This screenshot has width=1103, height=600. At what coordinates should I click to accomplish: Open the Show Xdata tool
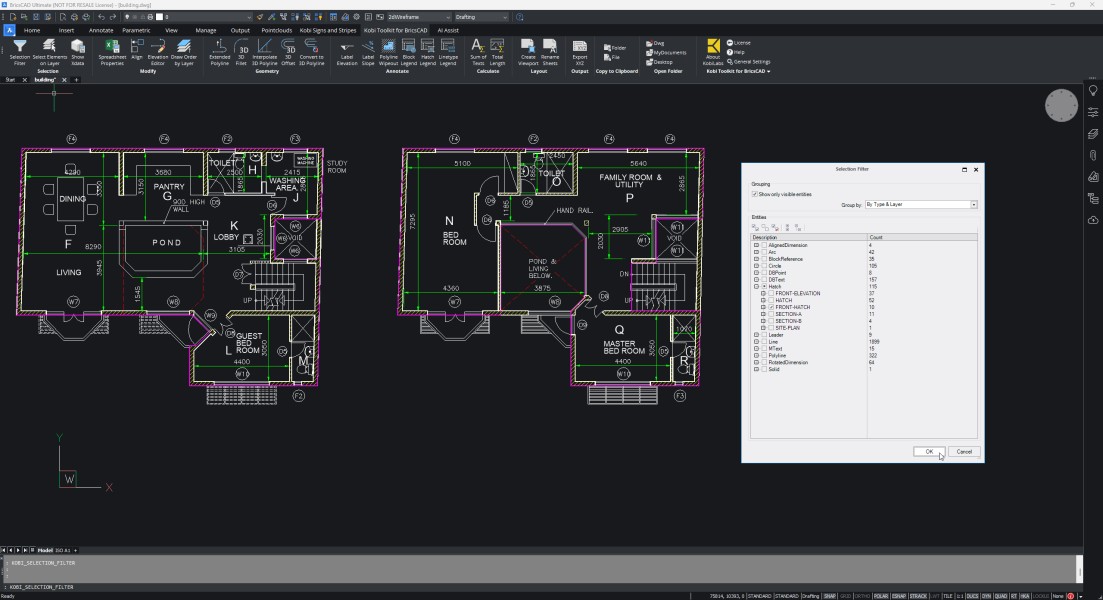(77, 53)
